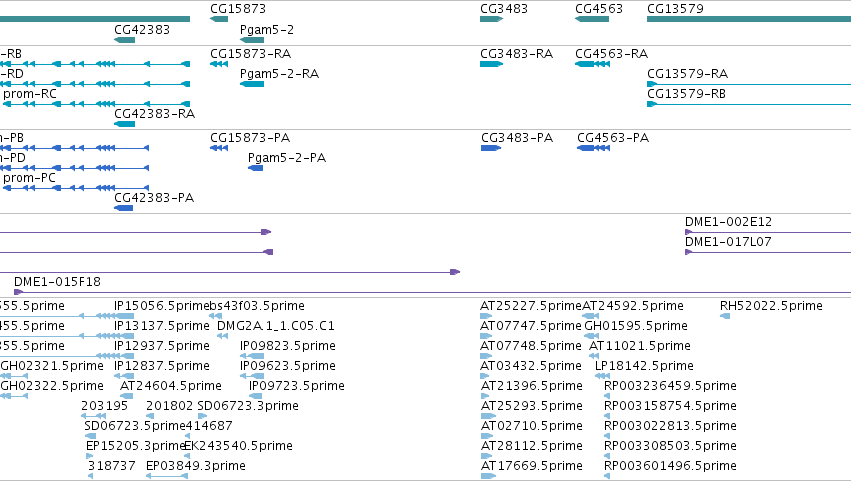Viewport: 851px width, 481px height.
Task: Click EST GH02322.5prime
Action: [x=52, y=387]
